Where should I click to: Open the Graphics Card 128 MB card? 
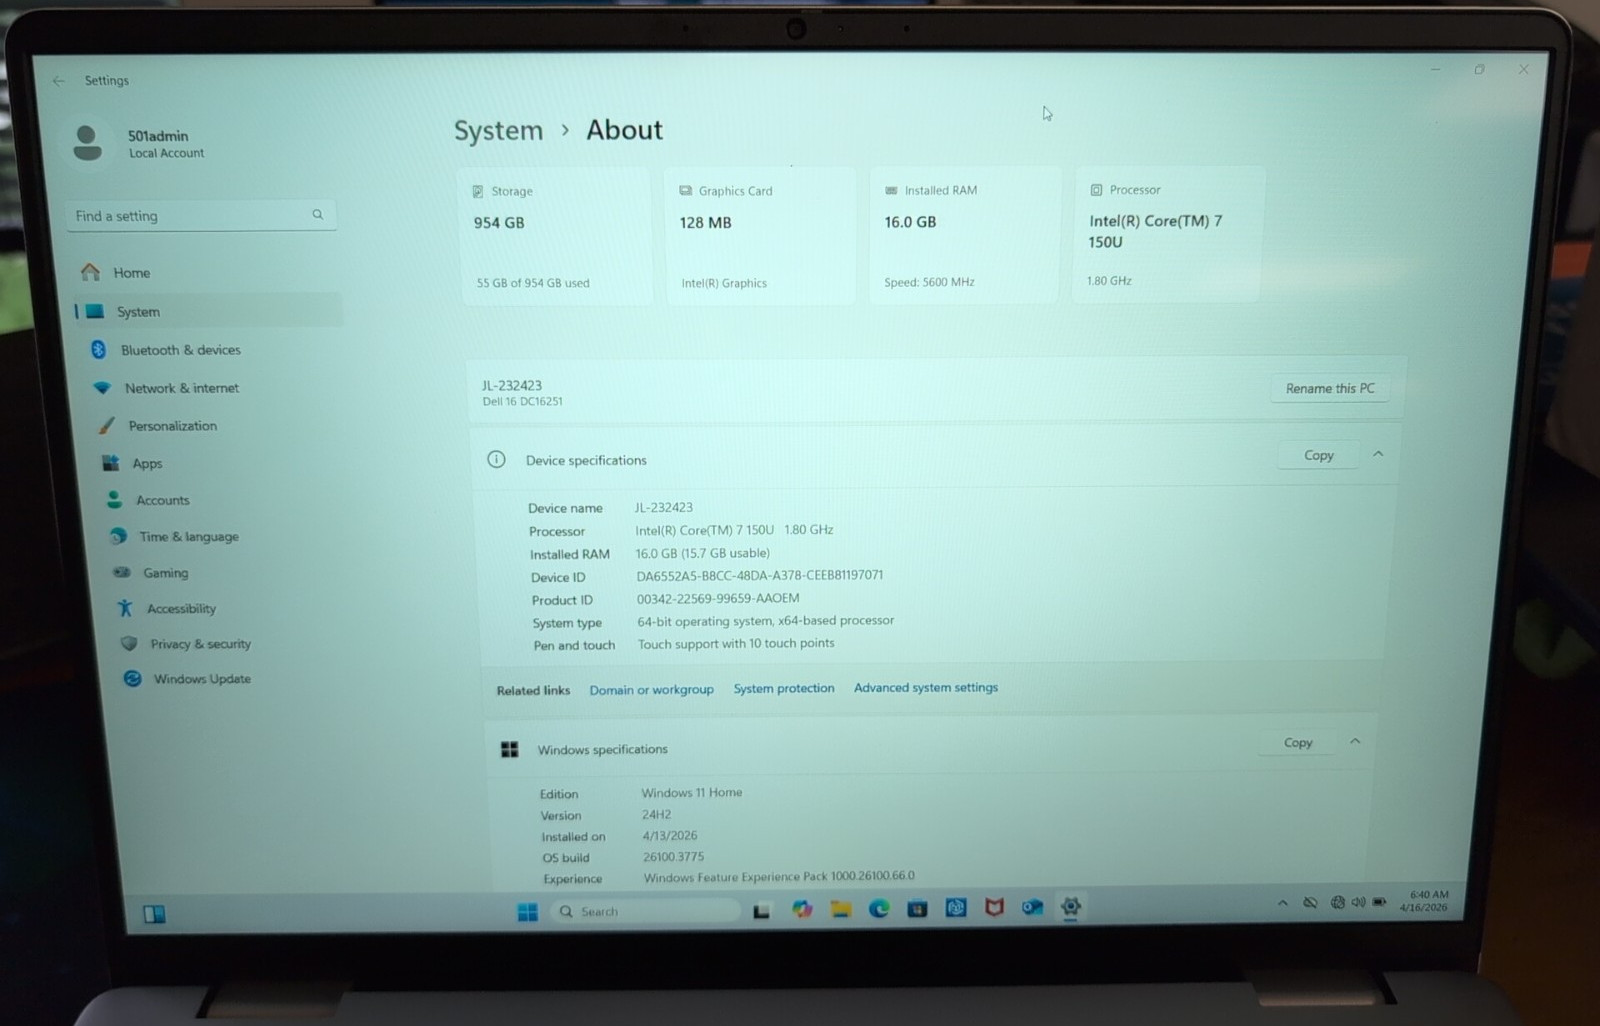(760, 236)
